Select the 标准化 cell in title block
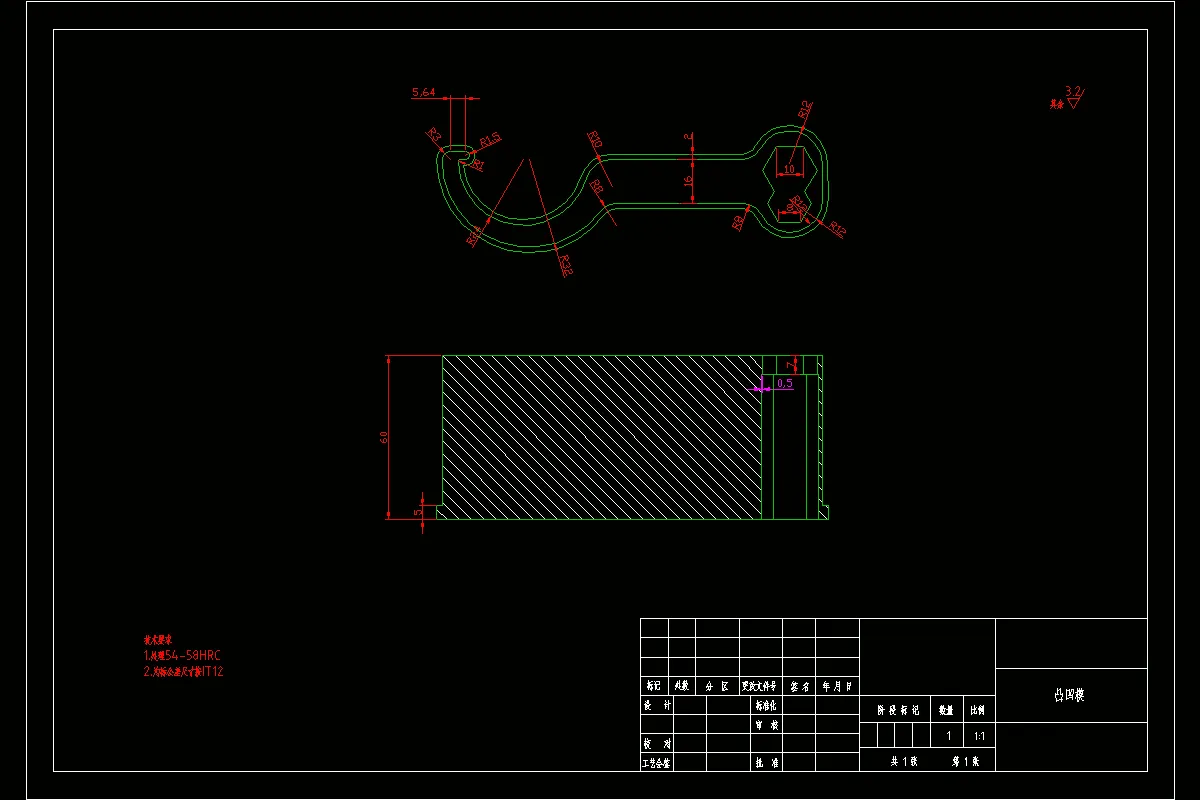 (766, 704)
